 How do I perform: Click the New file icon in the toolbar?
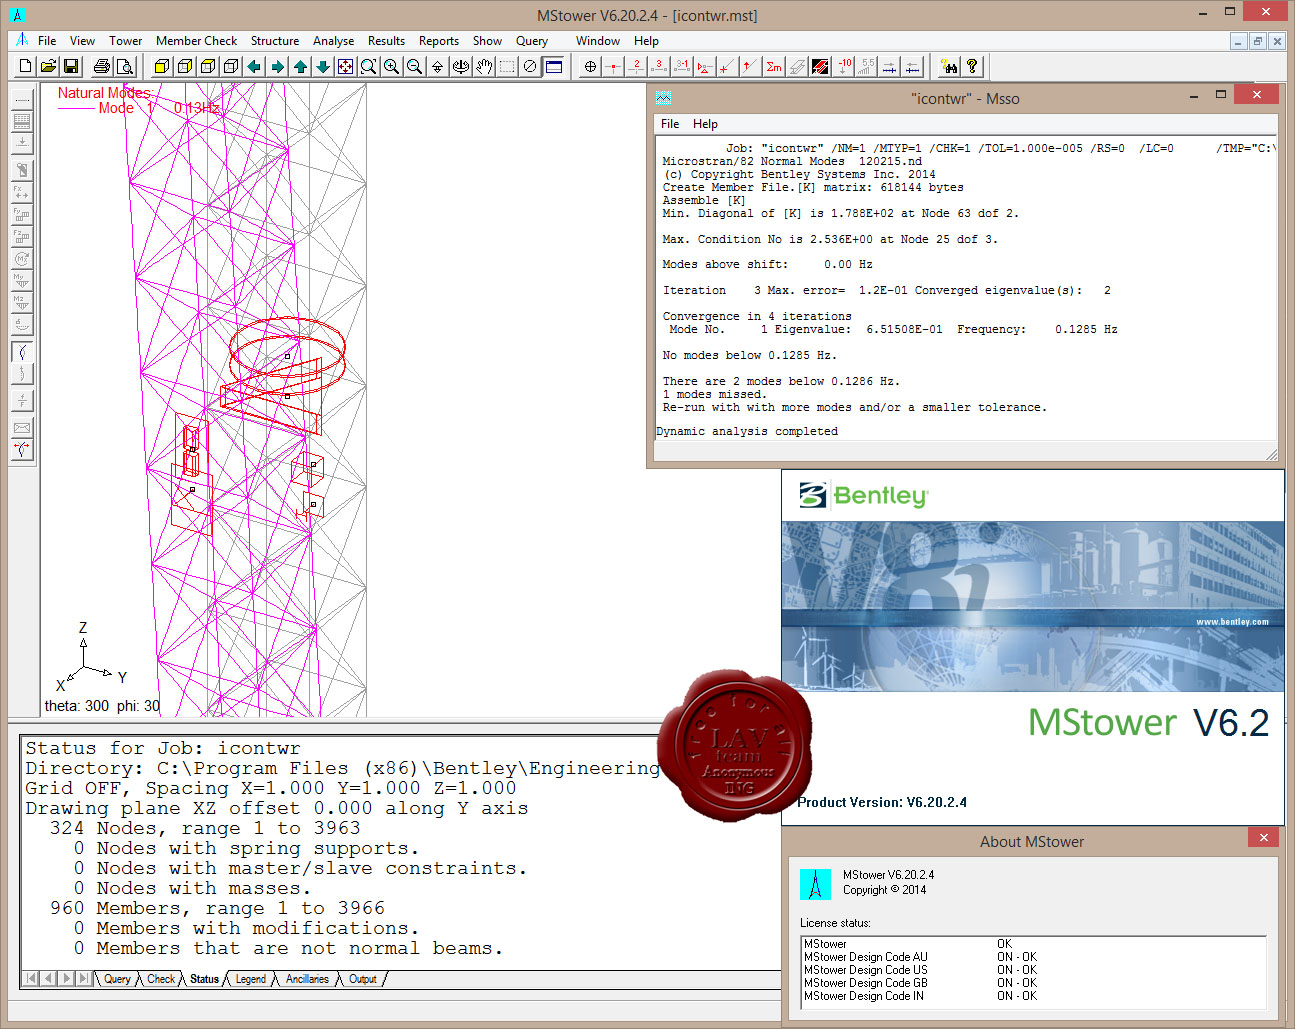point(25,66)
